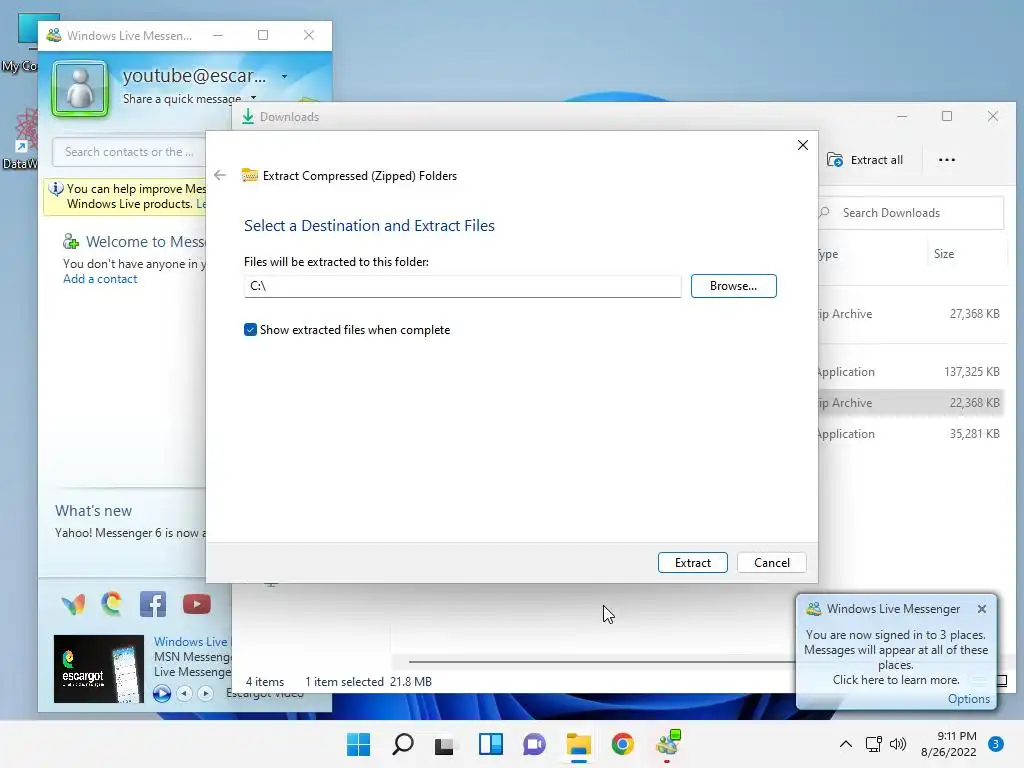The image size is (1024, 768).
Task: Click the volume icon in system tray
Action: (898, 744)
